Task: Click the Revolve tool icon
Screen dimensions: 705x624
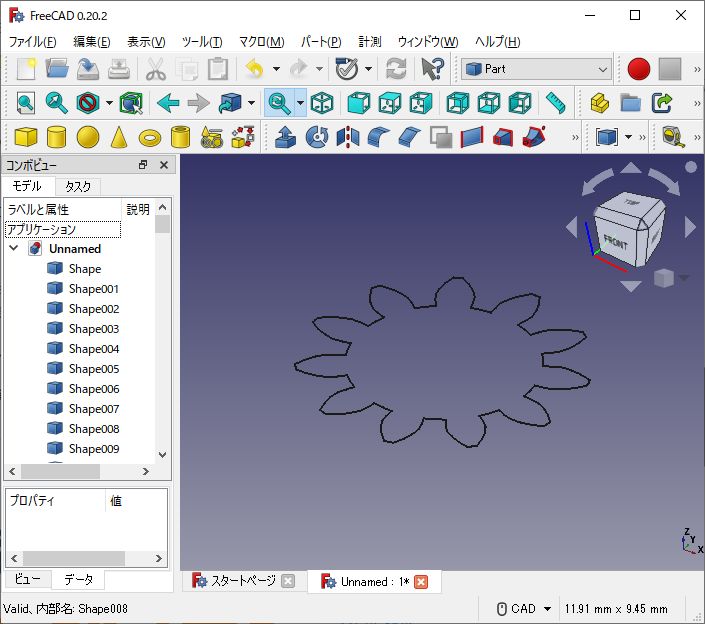Action: tap(317, 137)
